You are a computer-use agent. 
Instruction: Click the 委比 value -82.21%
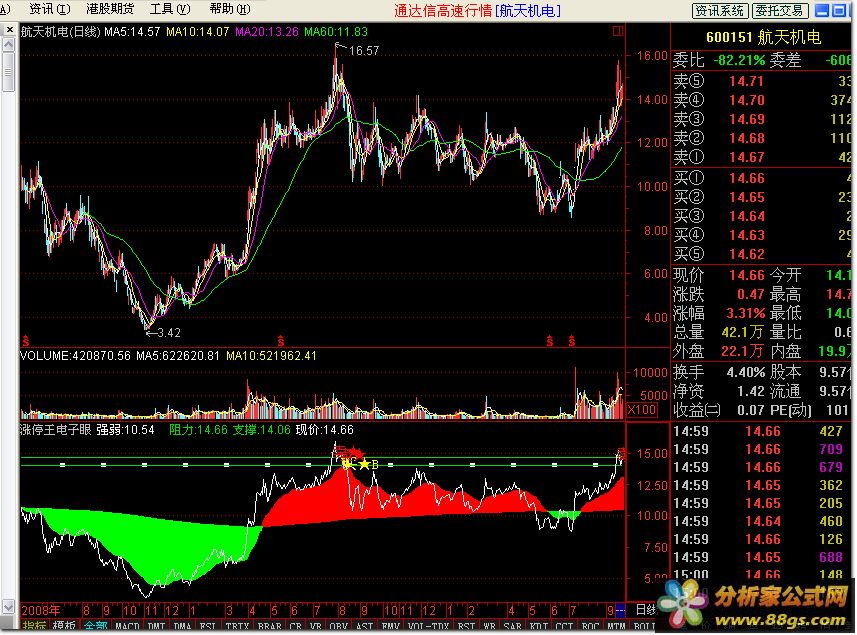739,60
